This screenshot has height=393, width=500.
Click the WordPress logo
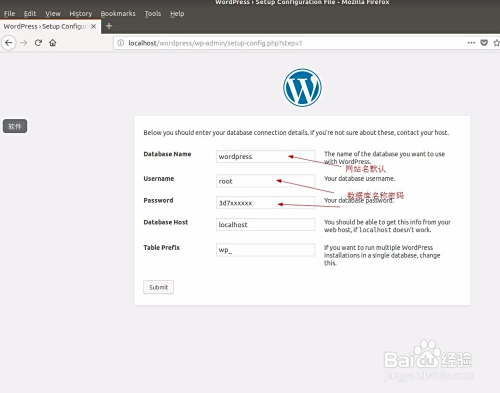click(302, 88)
